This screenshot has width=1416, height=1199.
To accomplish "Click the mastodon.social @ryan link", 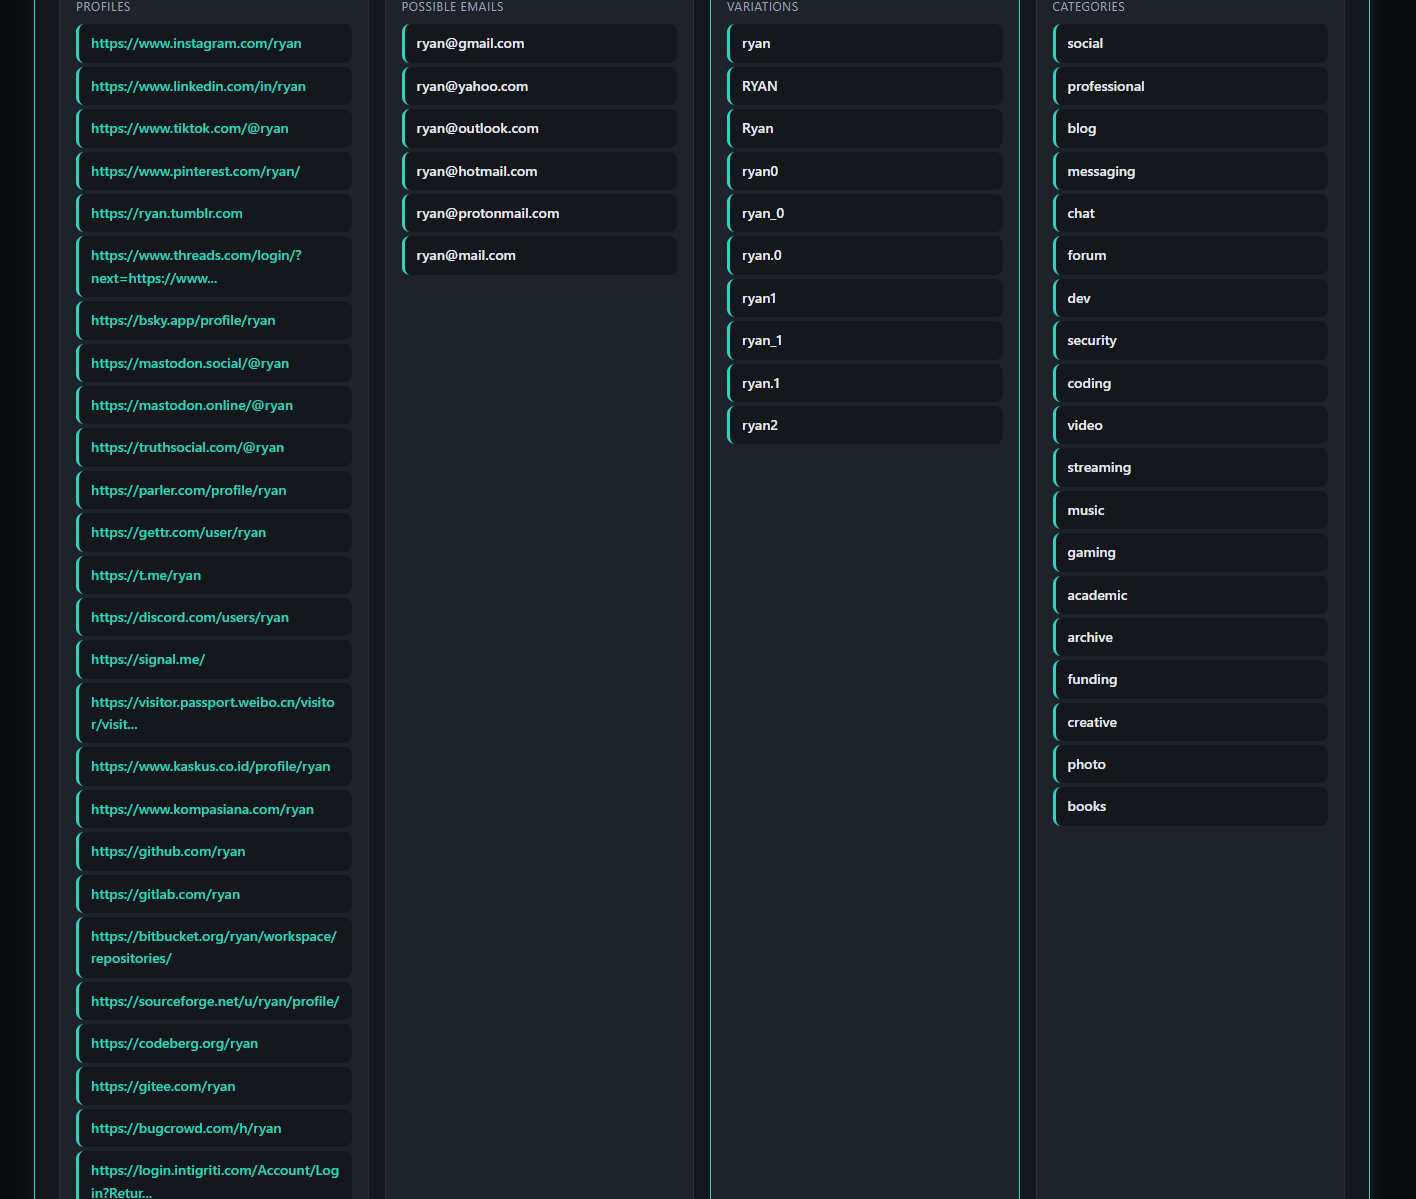I will 190,364.
